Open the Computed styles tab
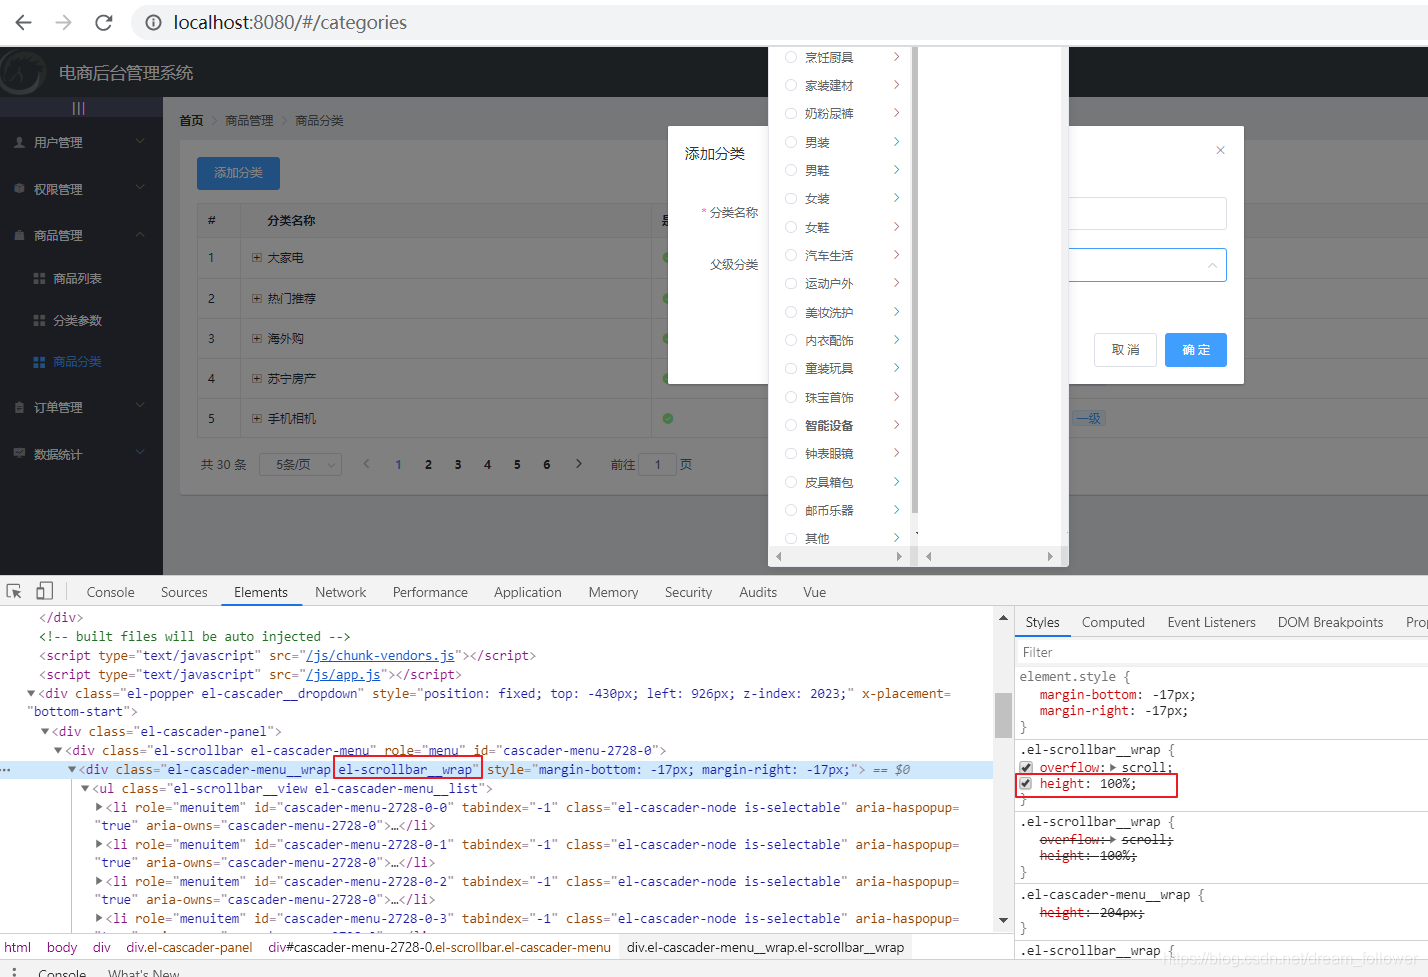1428x977 pixels. 1113,622
